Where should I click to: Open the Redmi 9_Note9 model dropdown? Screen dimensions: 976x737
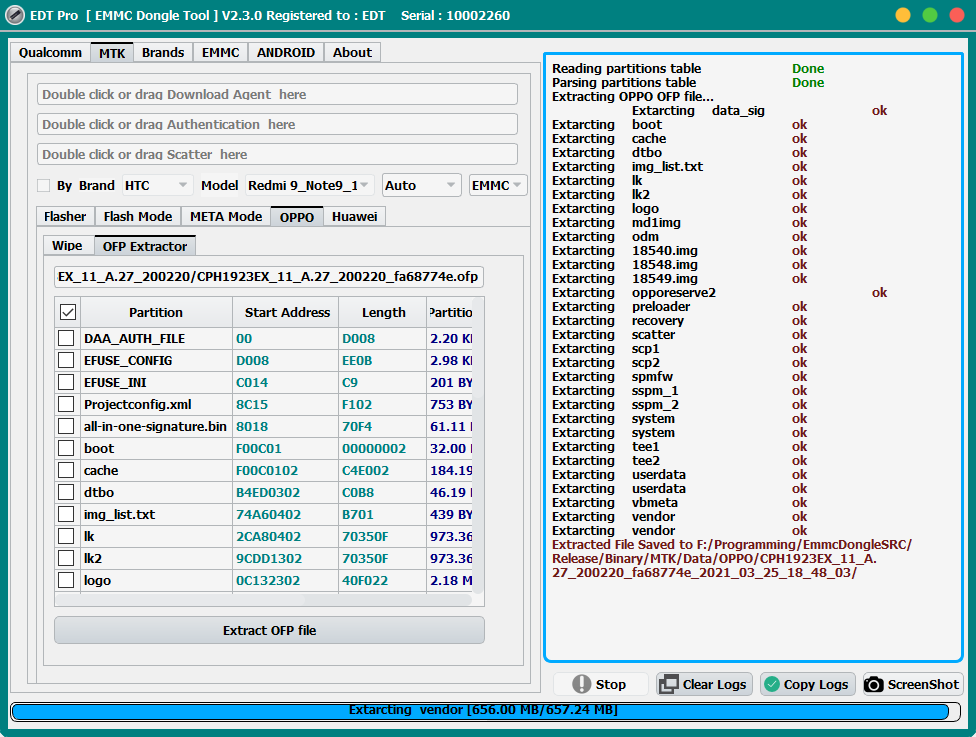[x=309, y=185]
